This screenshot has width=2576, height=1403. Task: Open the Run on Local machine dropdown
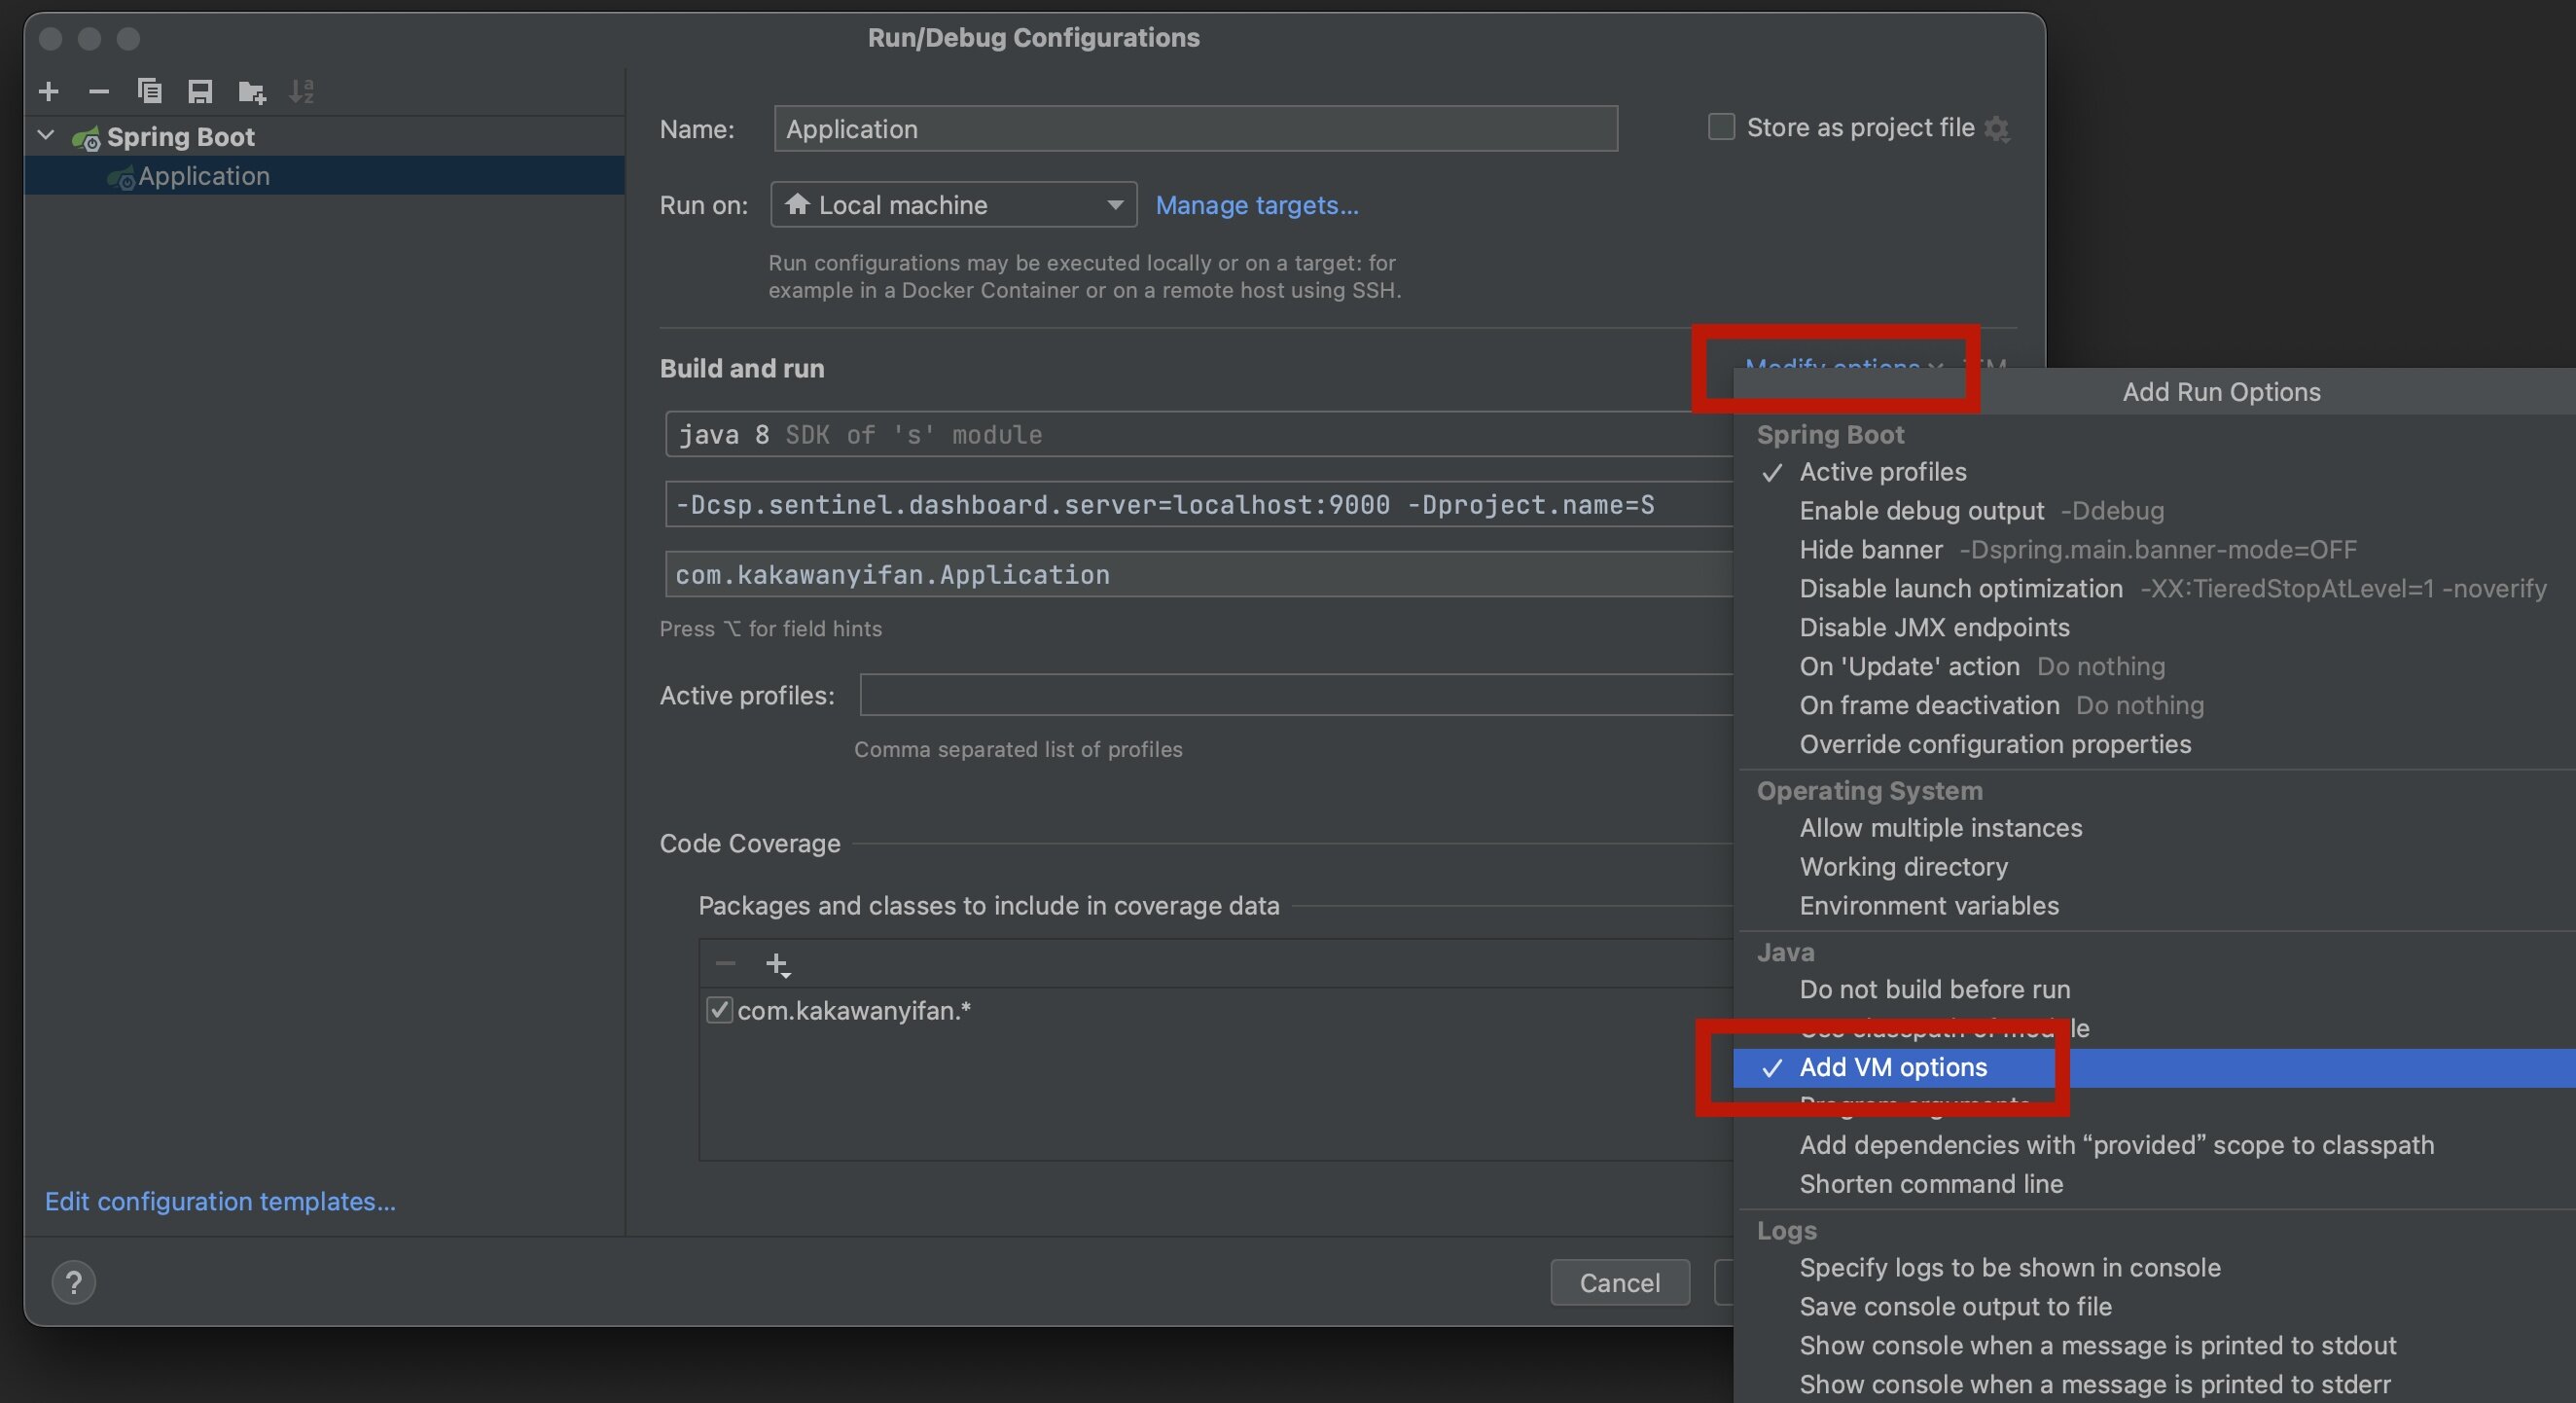tap(953, 205)
